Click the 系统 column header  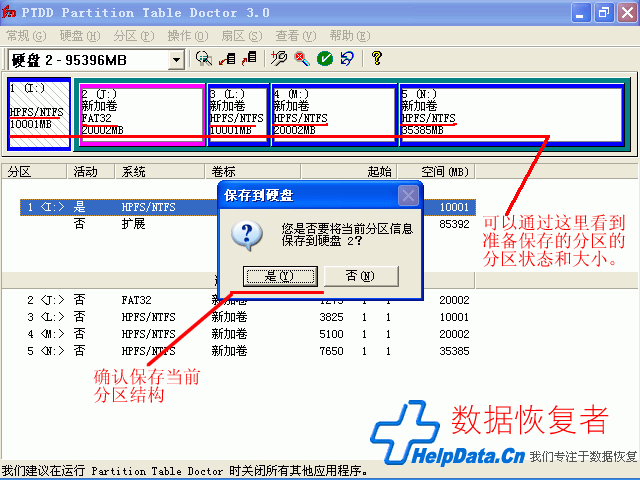pyautogui.click(x=160, y=171)
